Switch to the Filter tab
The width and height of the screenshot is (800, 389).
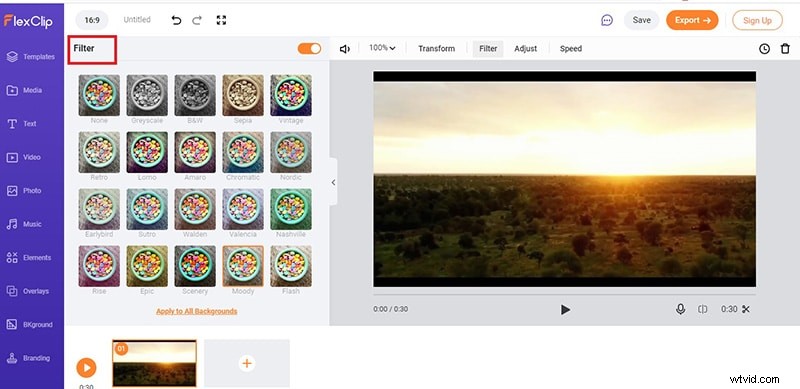[x=488, y=48]
